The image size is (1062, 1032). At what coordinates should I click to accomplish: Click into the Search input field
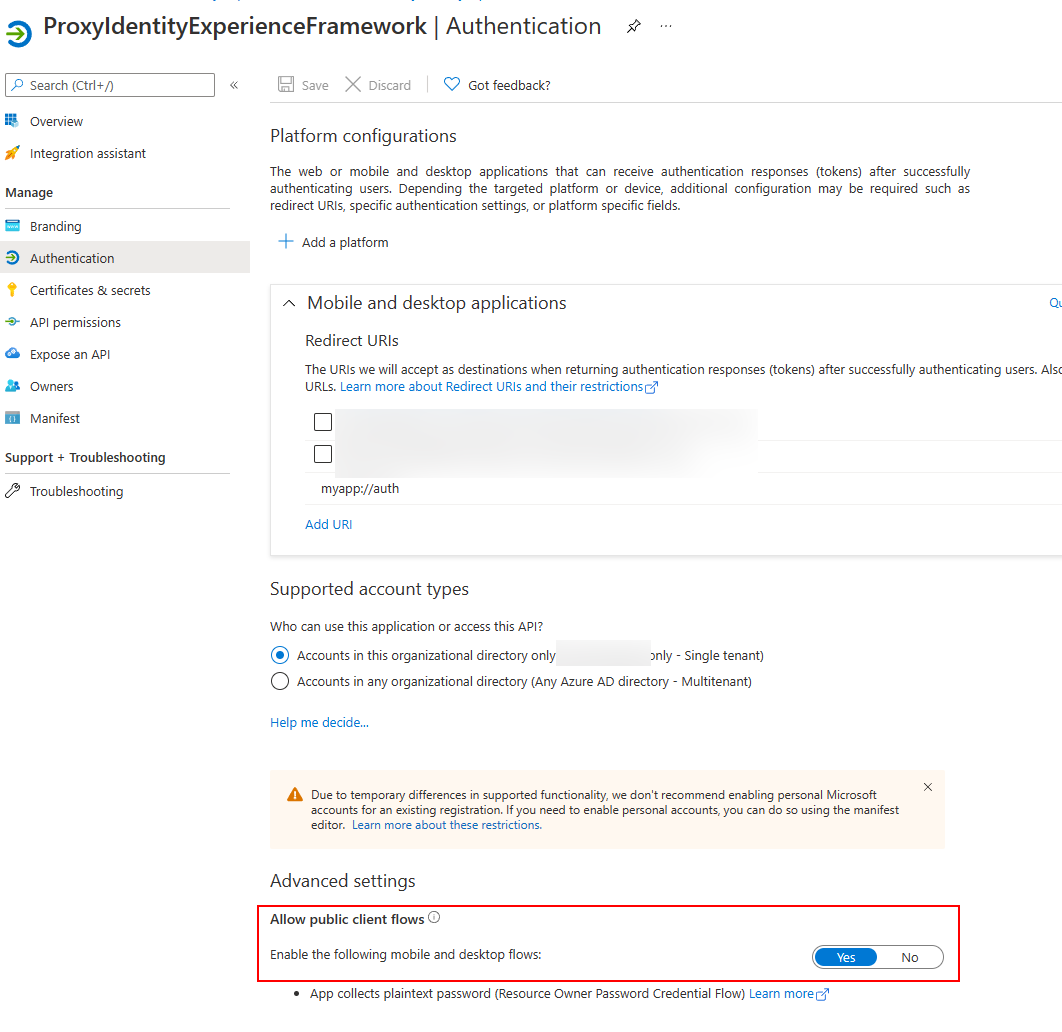click(115, 85)
